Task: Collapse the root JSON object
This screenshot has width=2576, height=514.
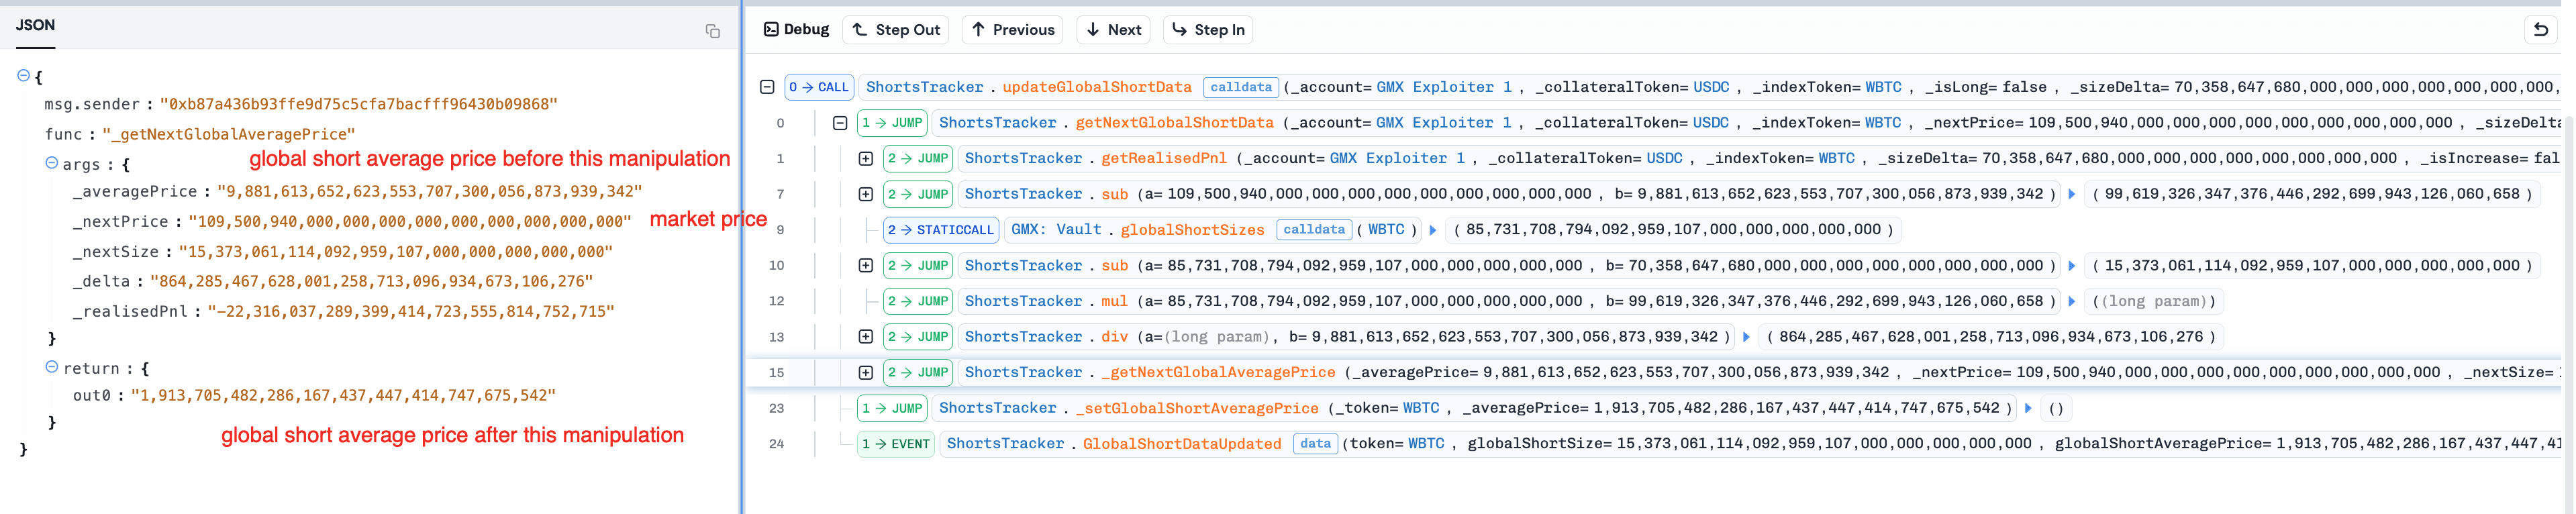Action: [23, 76]
